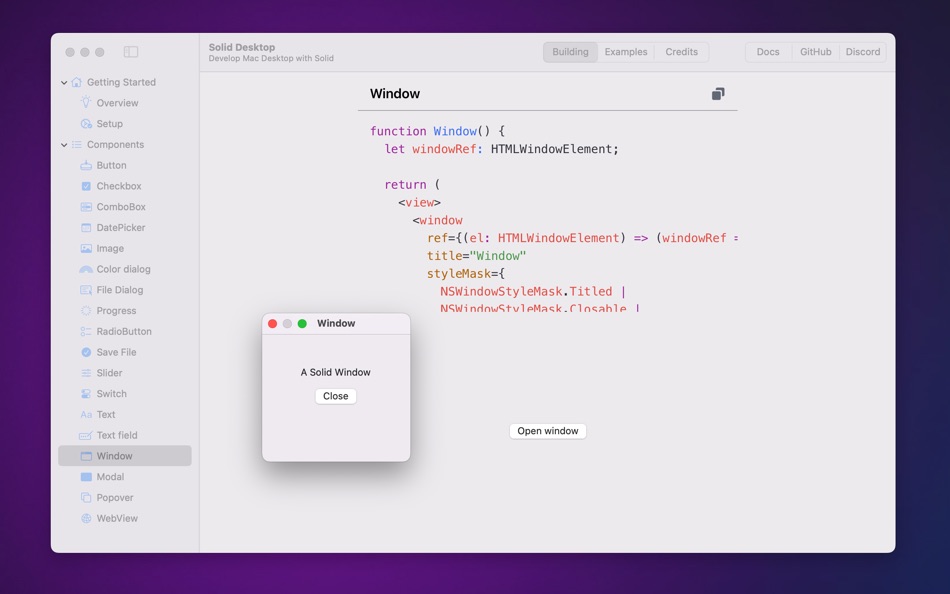Click the Text field icon
The height and width of the screenshot is (594, 950).
click(x=86, y=435)
